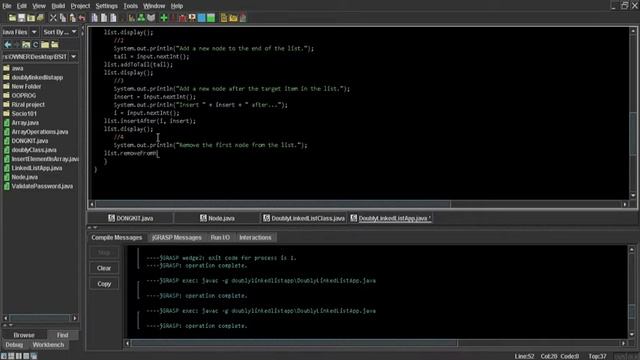Switch to the Node.java editor tab

pos(217,218)
